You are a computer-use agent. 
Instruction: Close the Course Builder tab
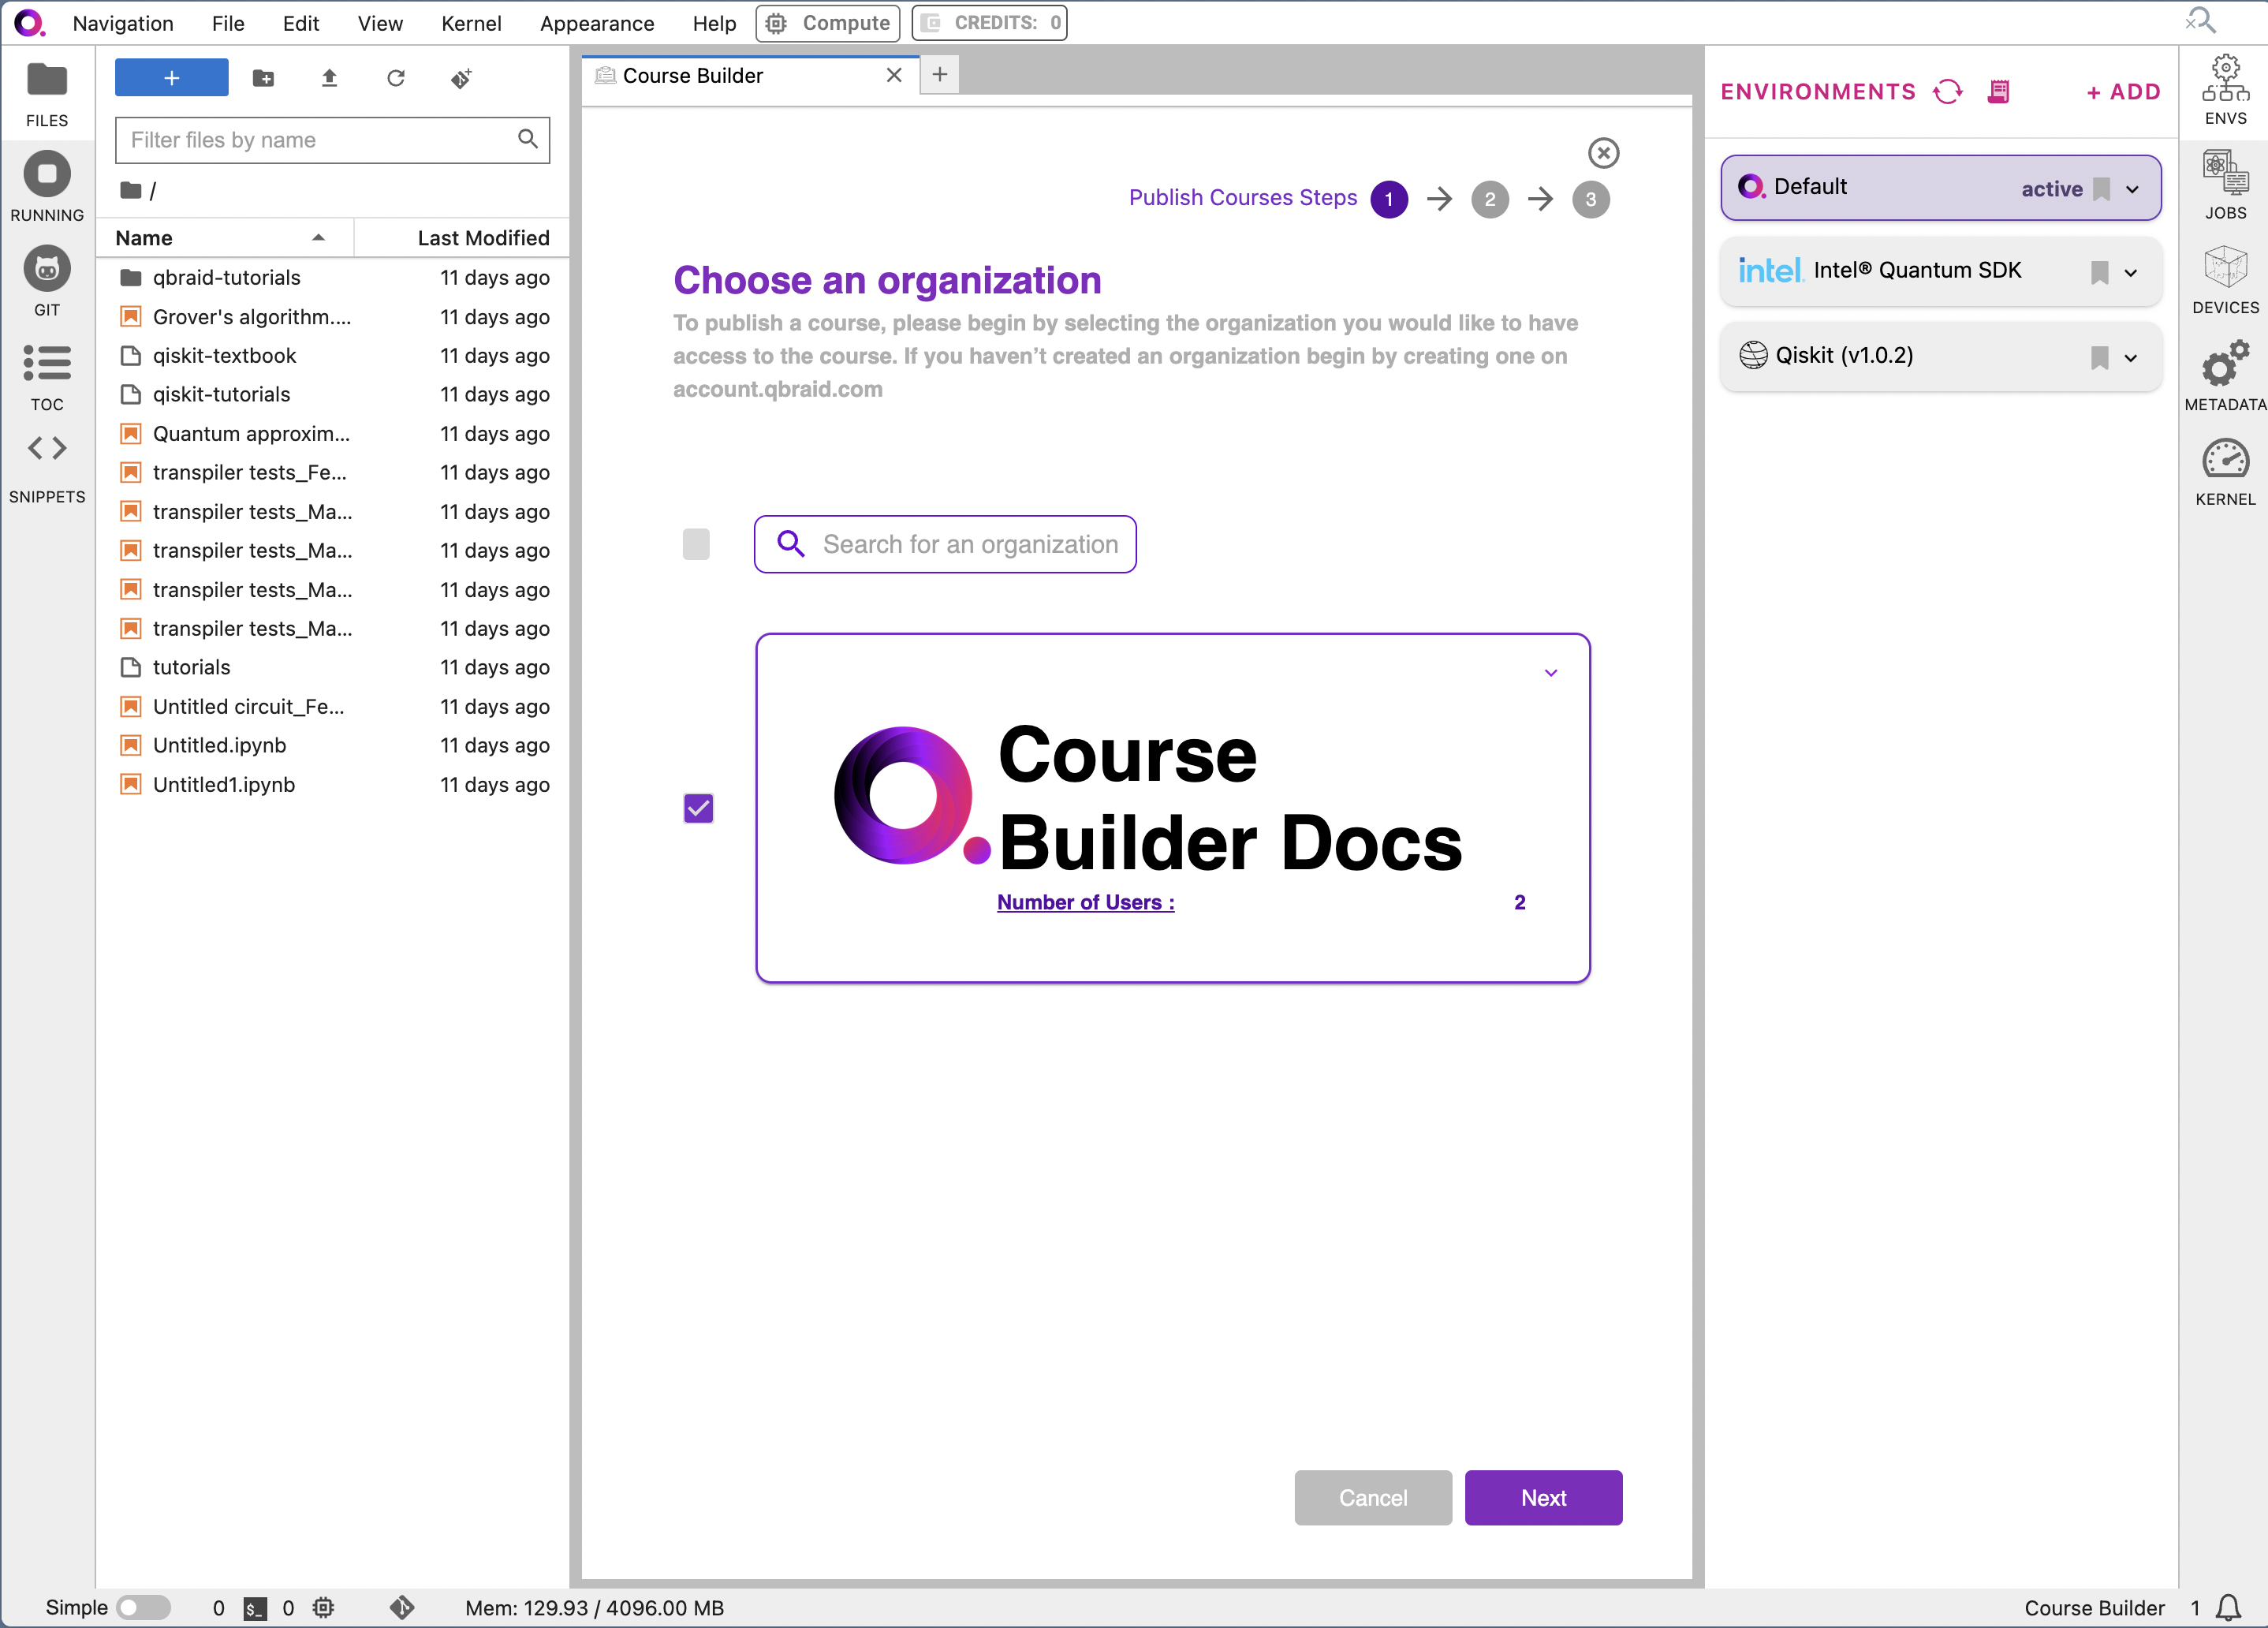894,76
